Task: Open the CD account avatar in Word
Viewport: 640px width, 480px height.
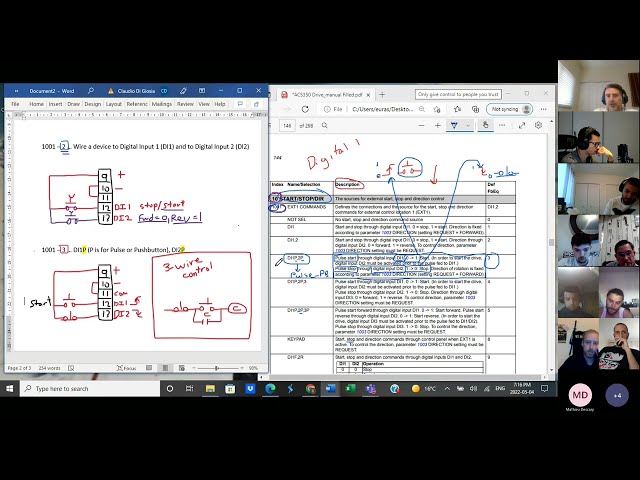Action: tap(164, 91)
